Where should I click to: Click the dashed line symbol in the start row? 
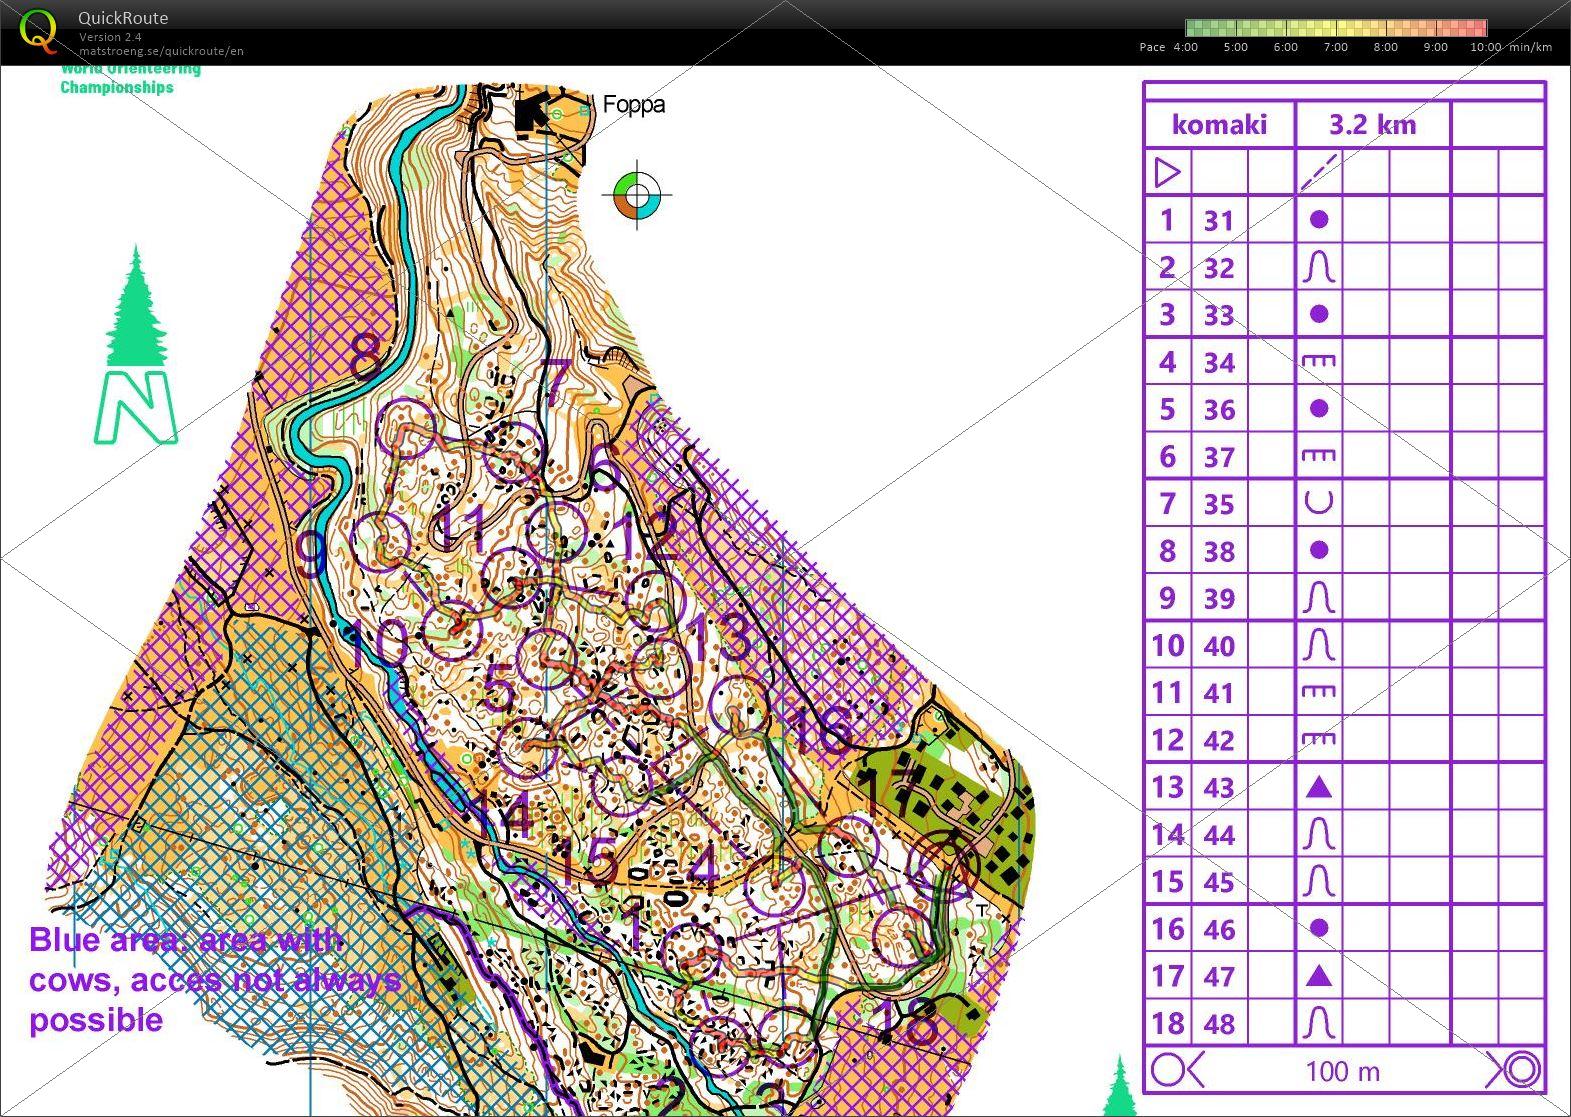(x=1319, y=173)
